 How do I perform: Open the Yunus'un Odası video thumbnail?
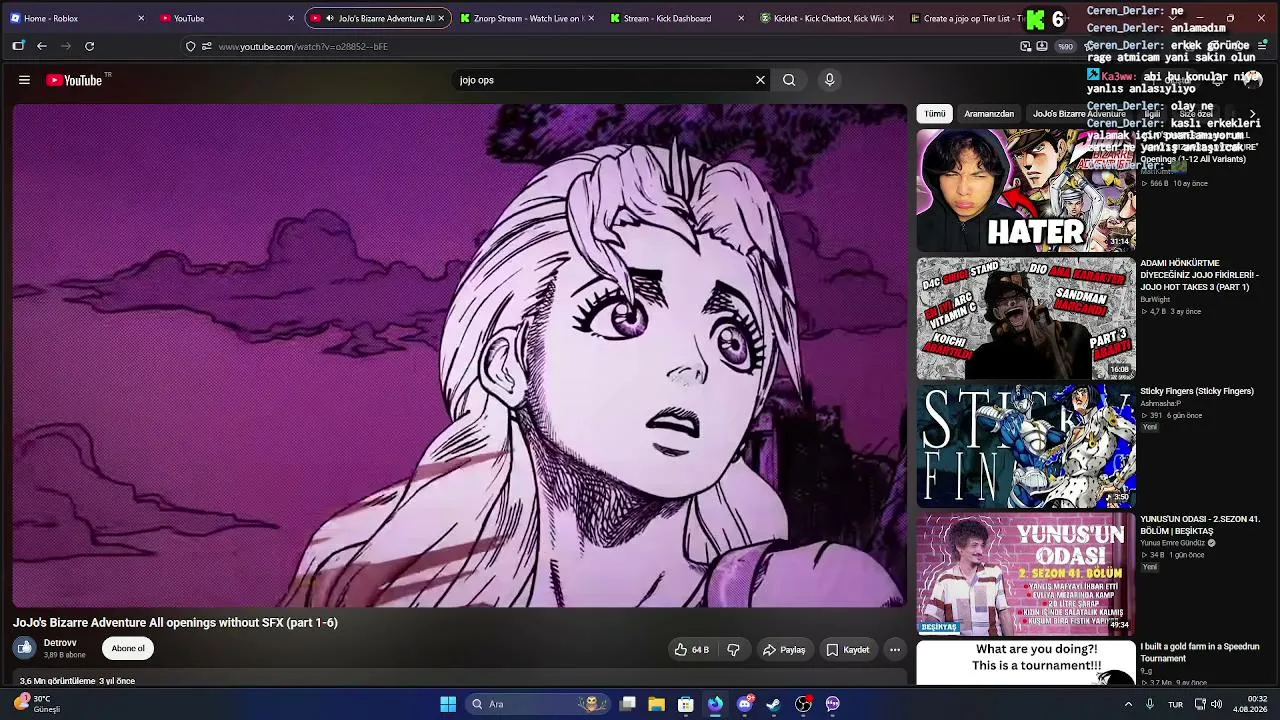1026,575
